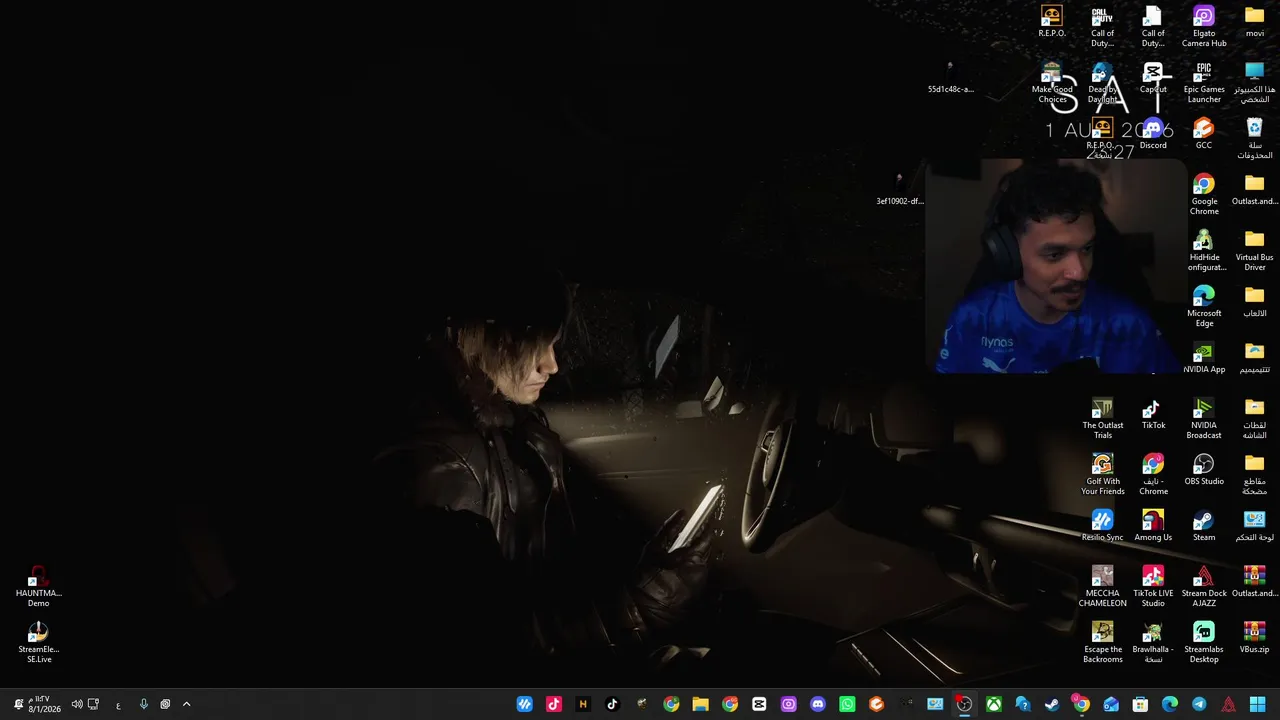The image size is (1280, 720).
Task: Open Discord from the taskbar
Action: (x=818, y=704)
